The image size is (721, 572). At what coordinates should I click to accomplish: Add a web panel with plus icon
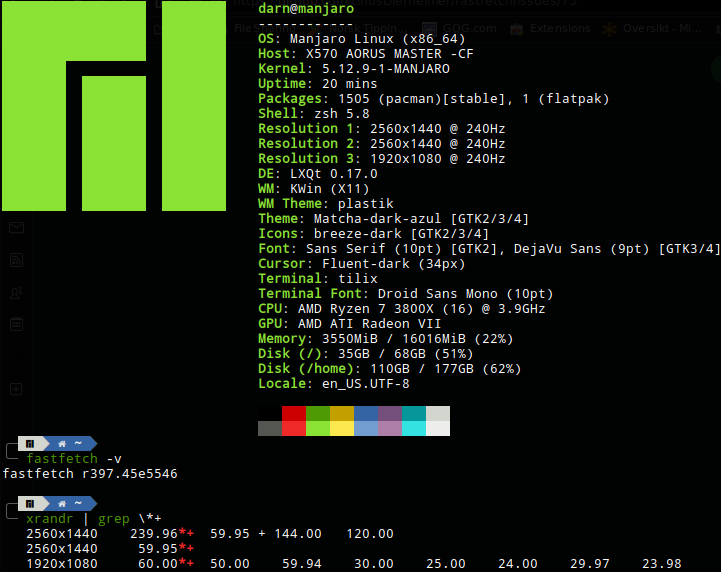click(x=17, y=389)
